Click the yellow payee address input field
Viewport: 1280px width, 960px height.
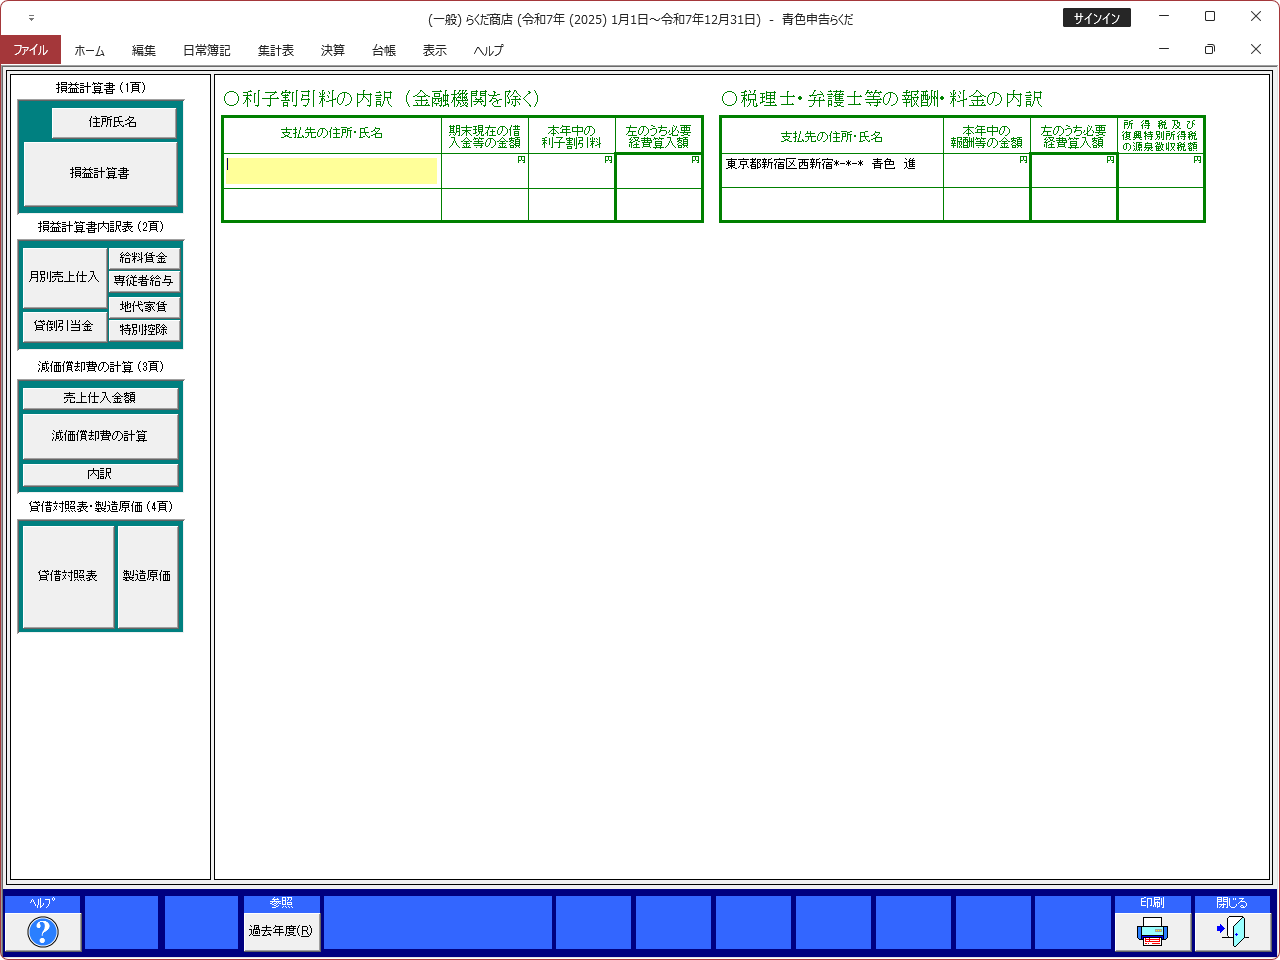tap(332, 171)
